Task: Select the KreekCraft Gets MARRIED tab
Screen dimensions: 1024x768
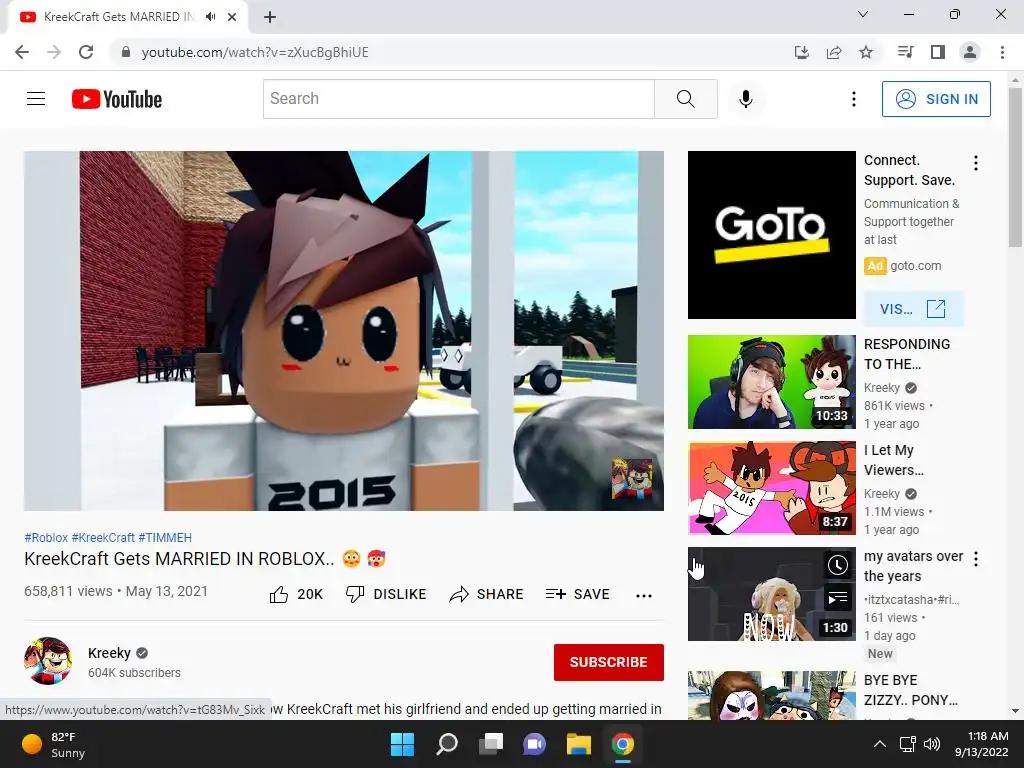Action: click(128, 17)
